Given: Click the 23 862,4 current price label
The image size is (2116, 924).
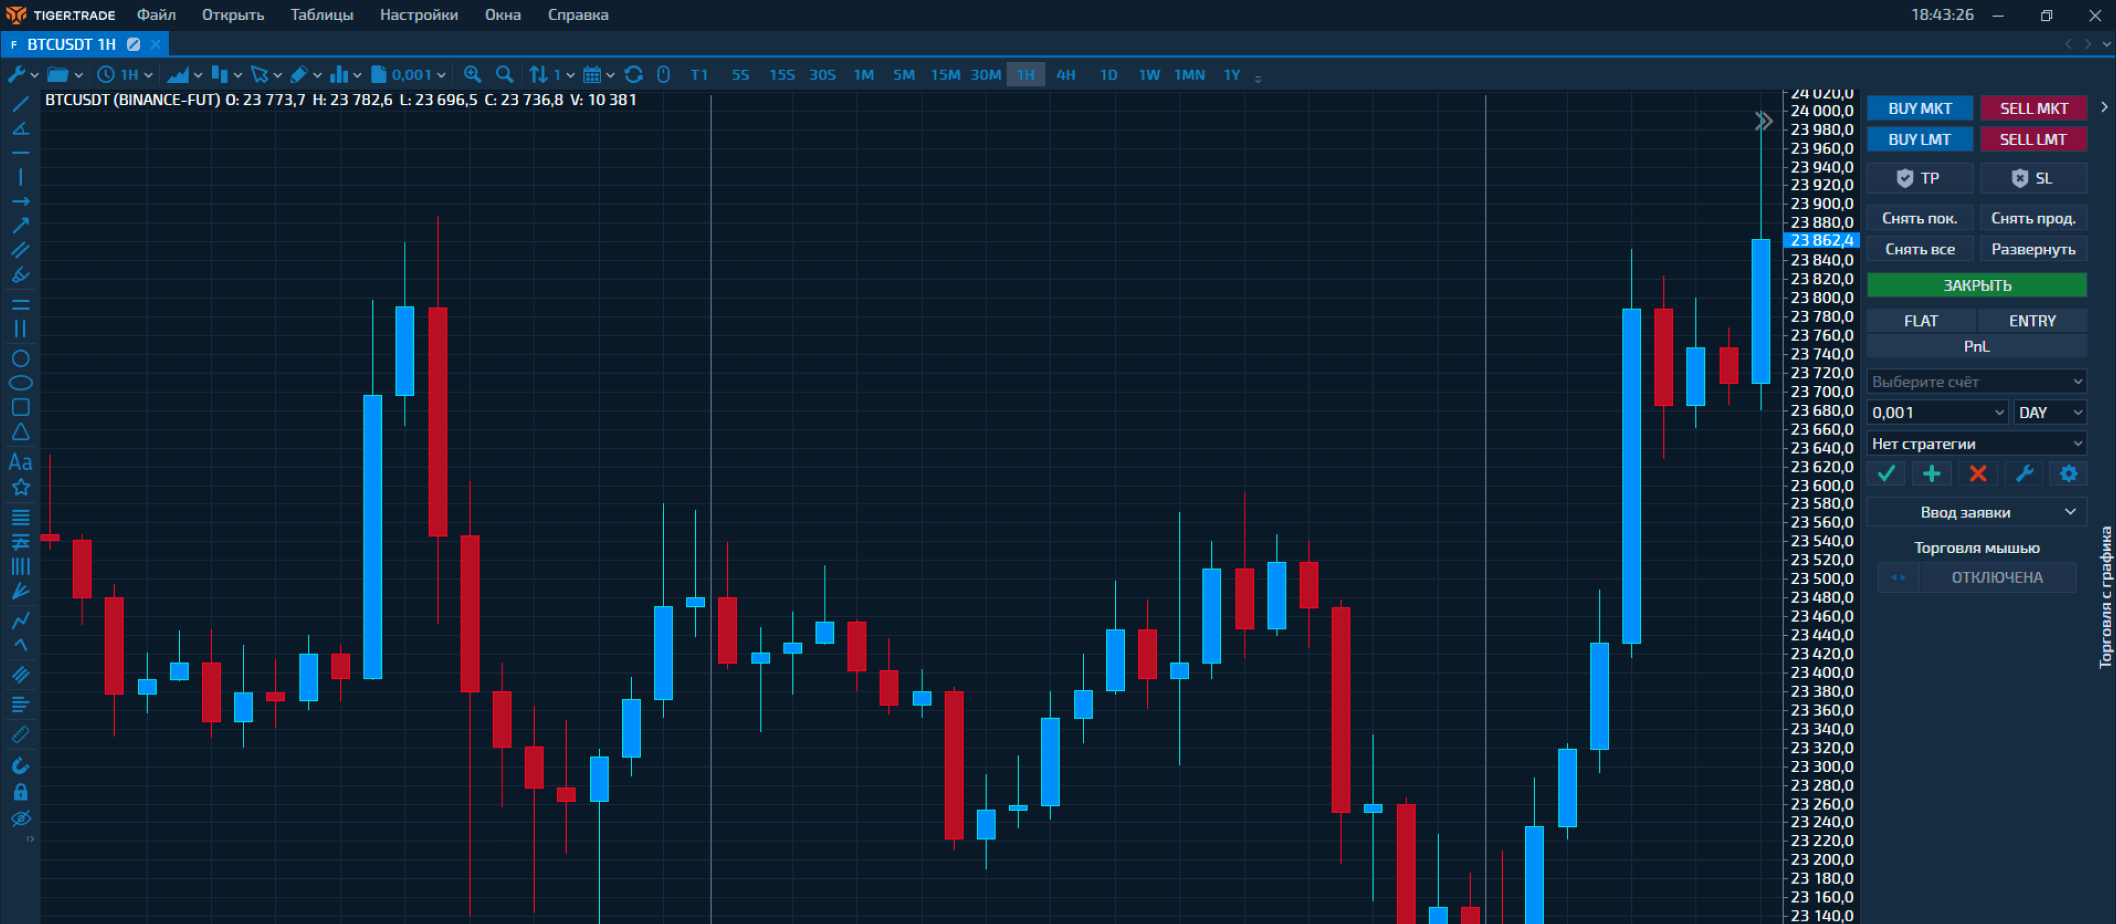Looking at the screenshot, I should coord(1821,241).
